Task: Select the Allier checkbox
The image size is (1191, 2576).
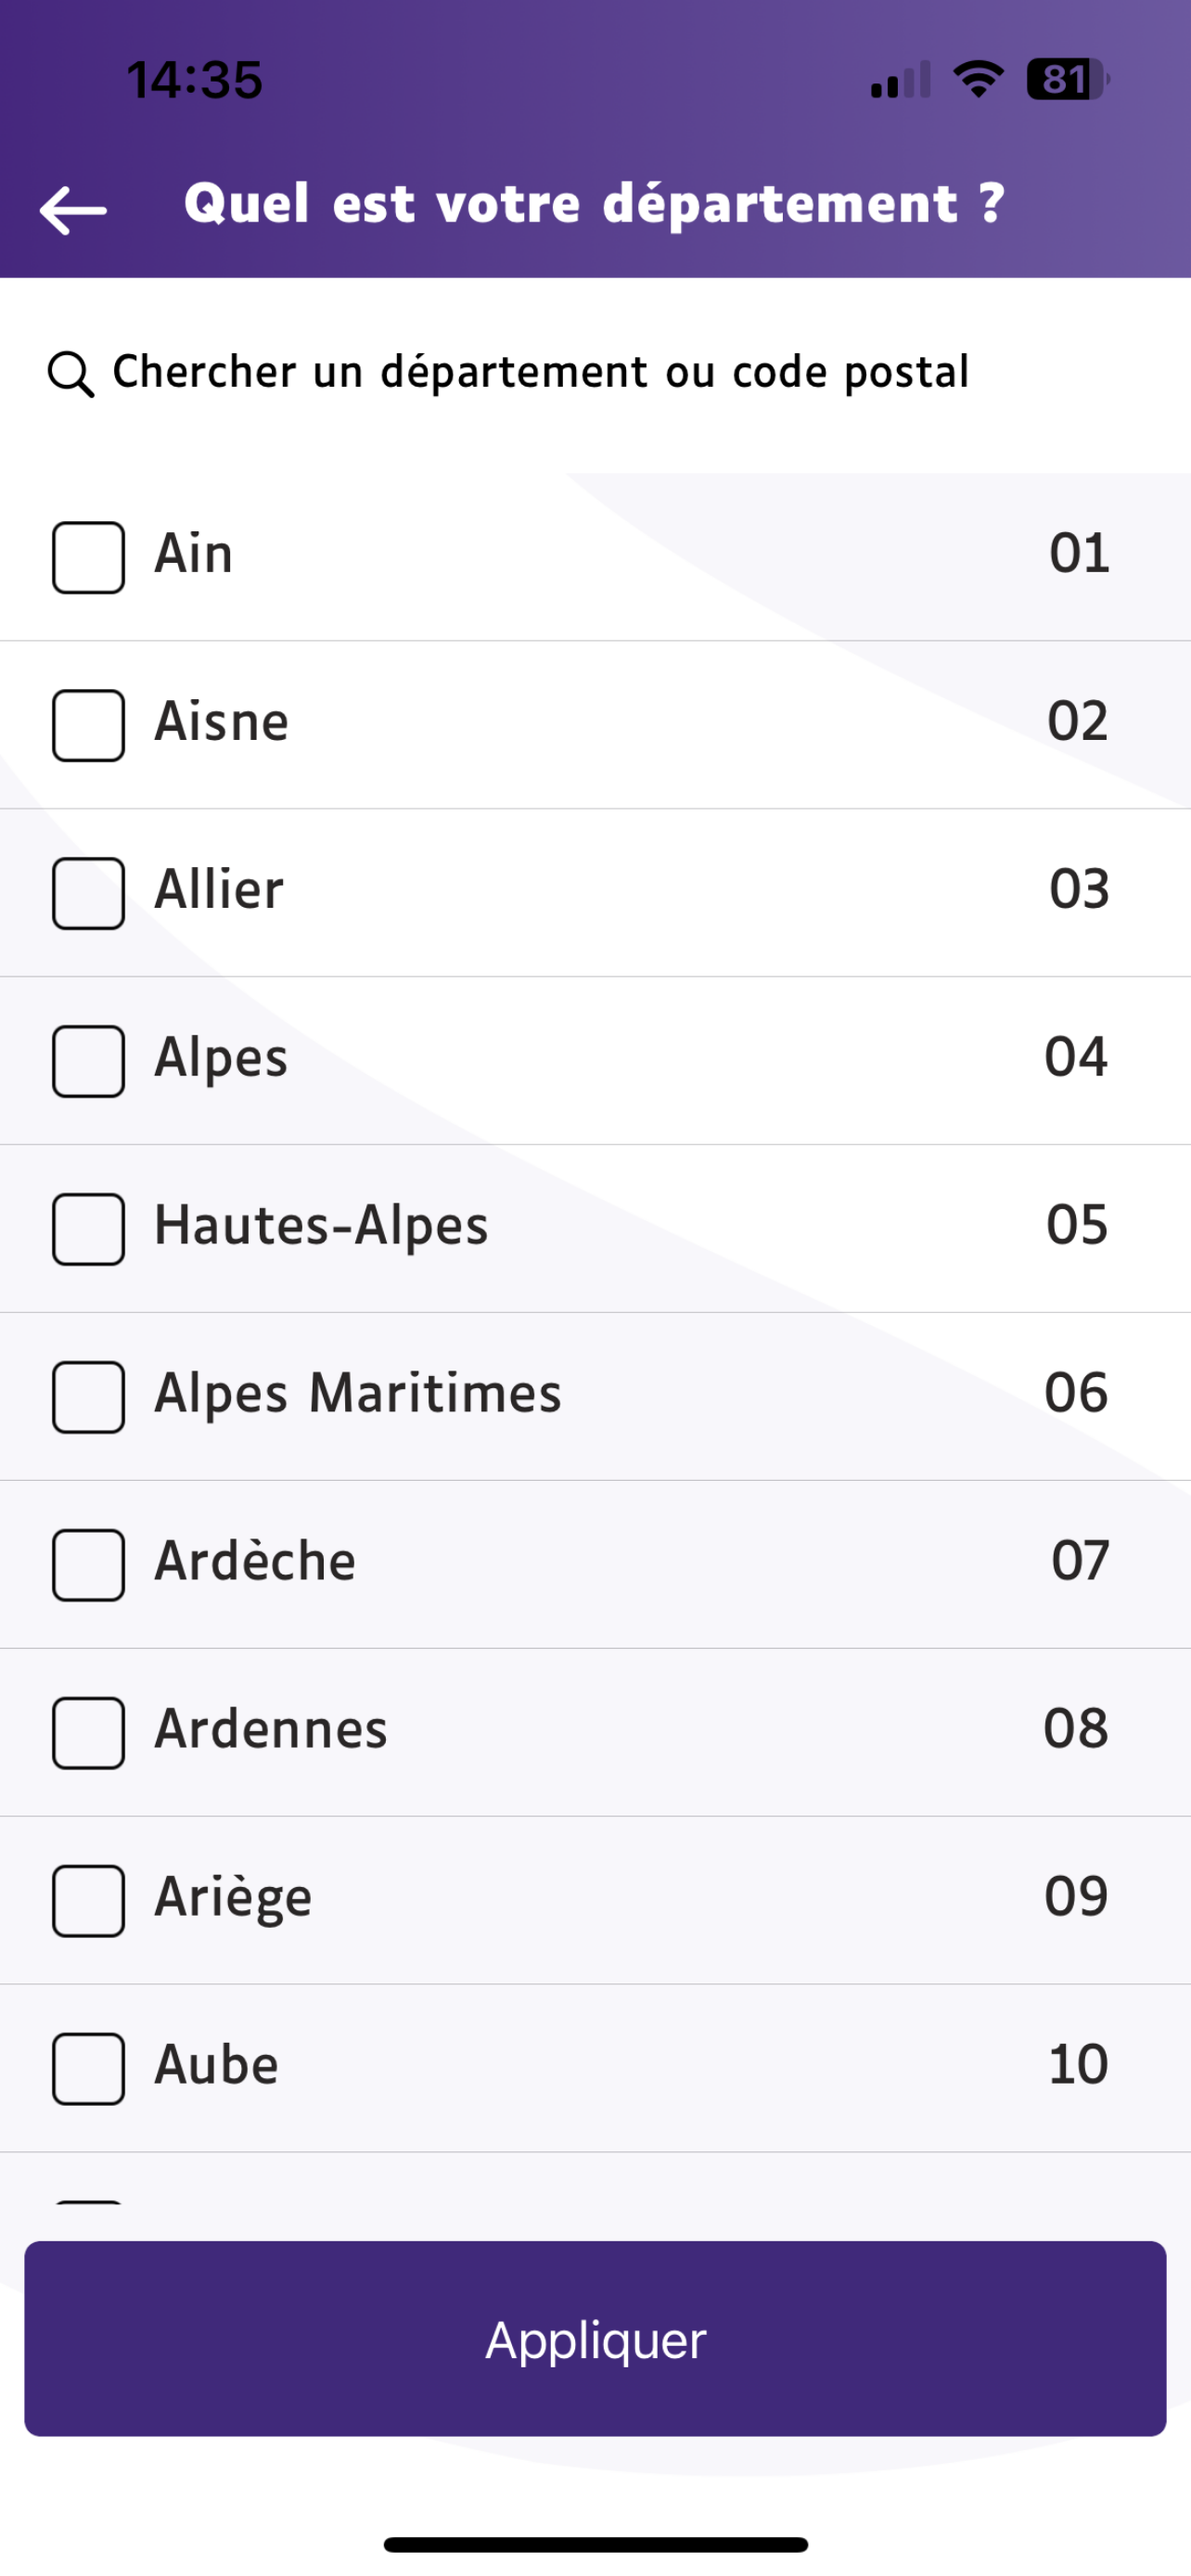Action: [x=89, y=893]
